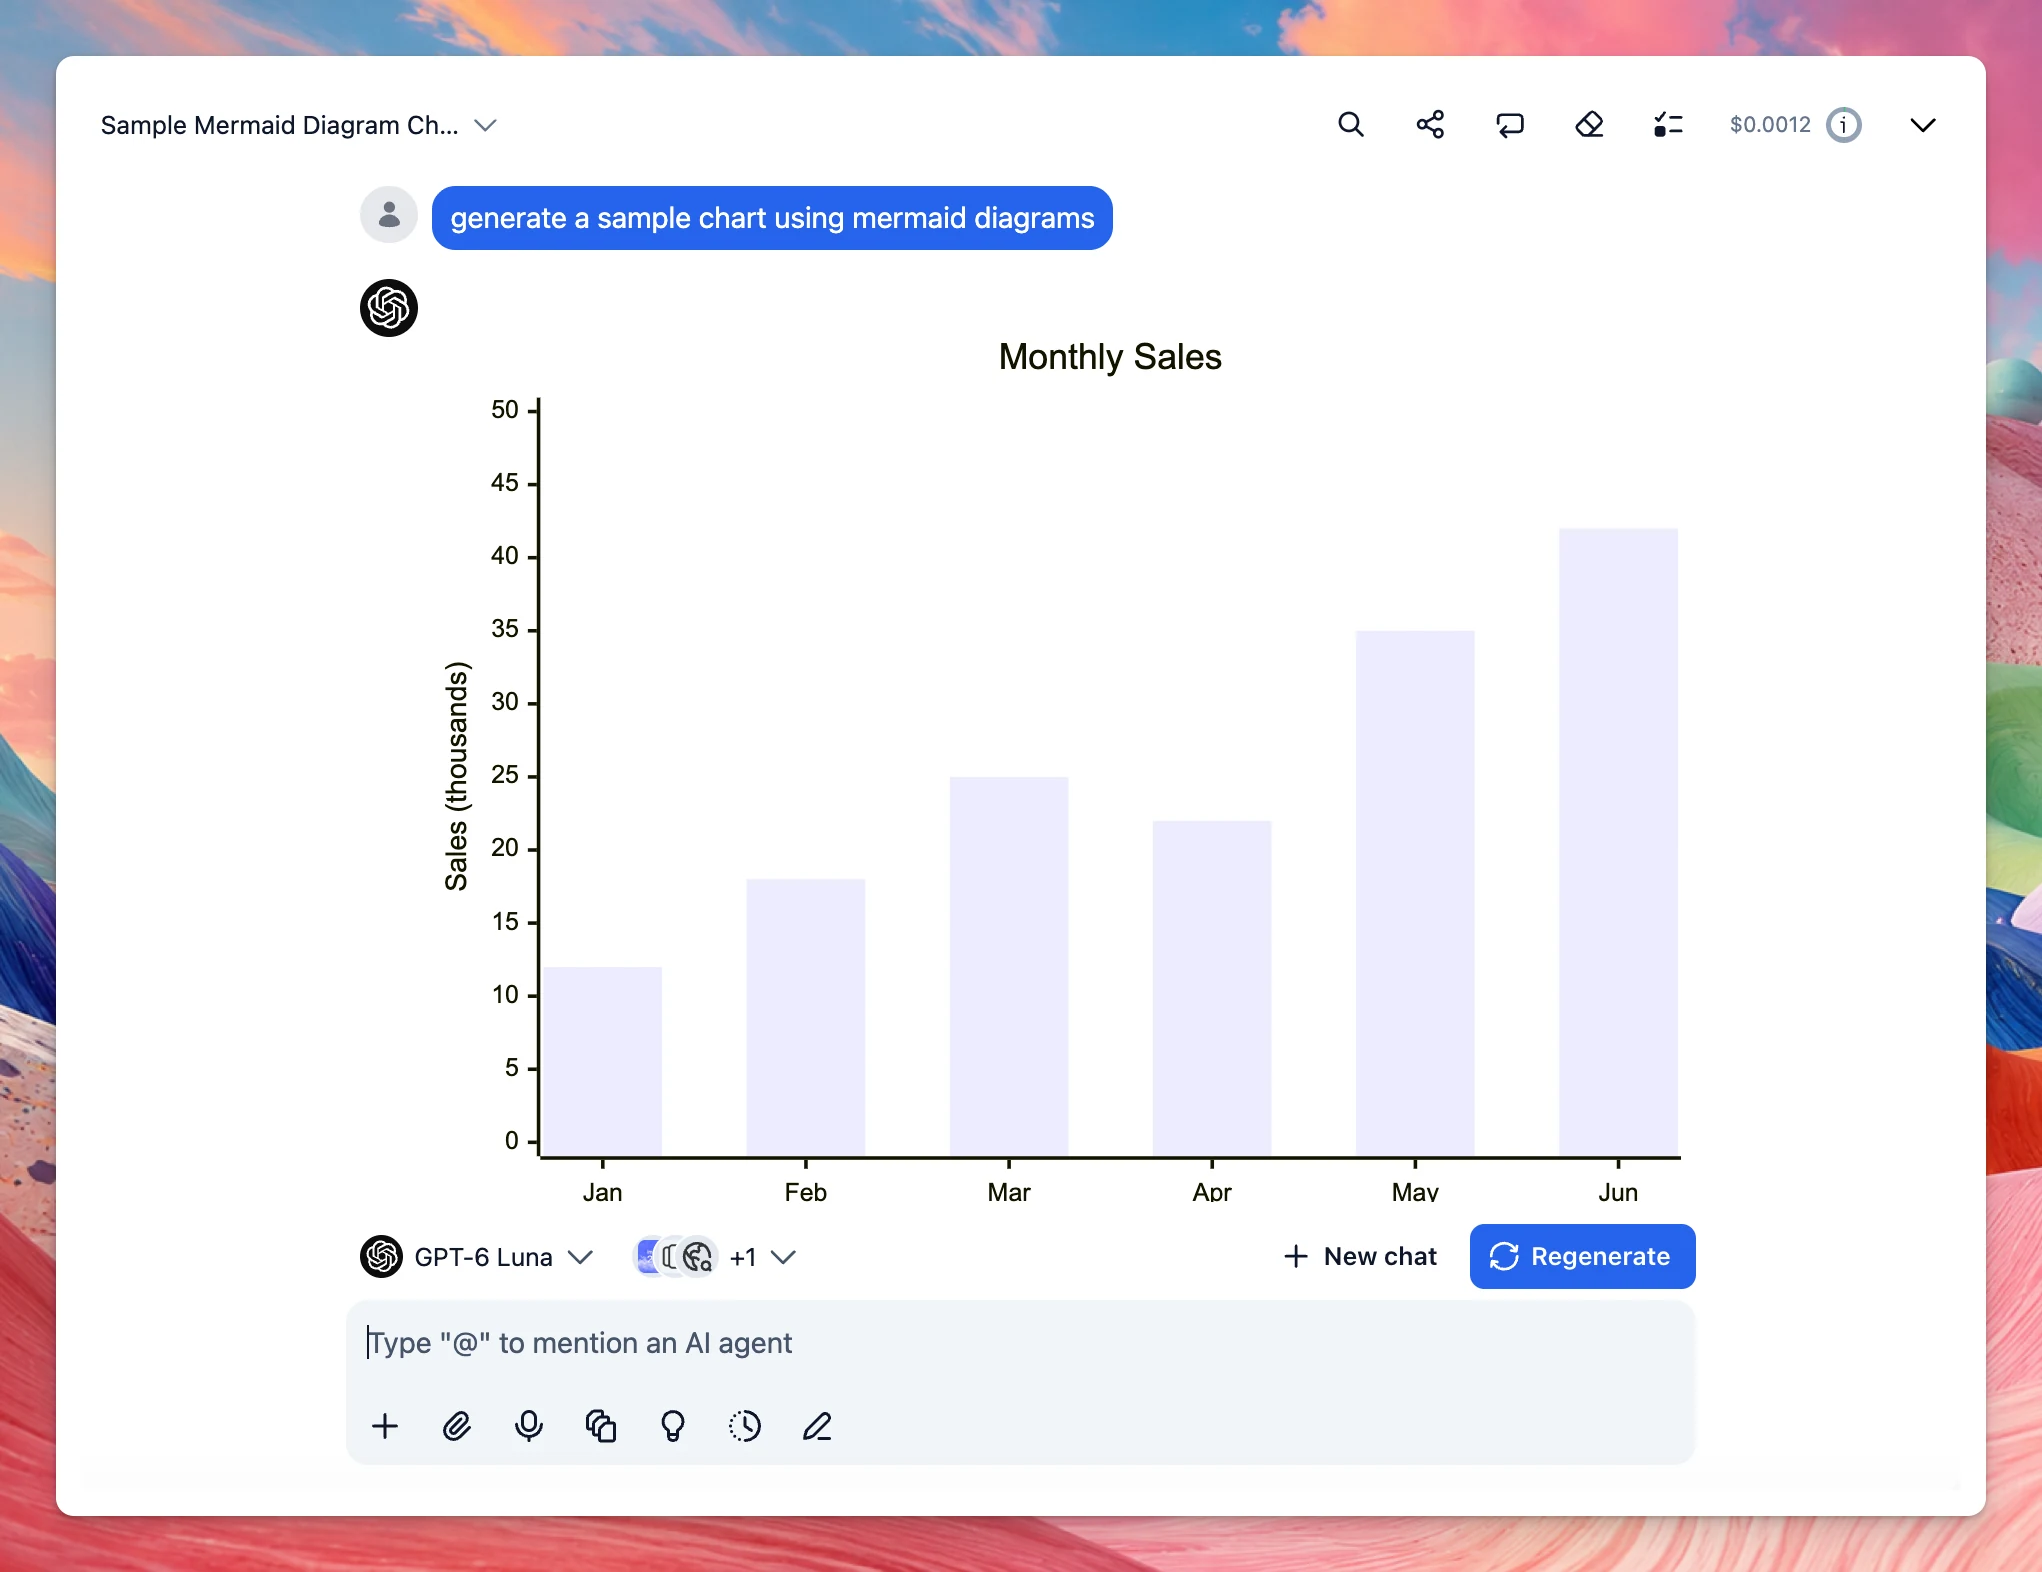This screenshot has height=1572, width=2042.
Task: Click the $0.0012 cost label
Action: (1770, 125)
